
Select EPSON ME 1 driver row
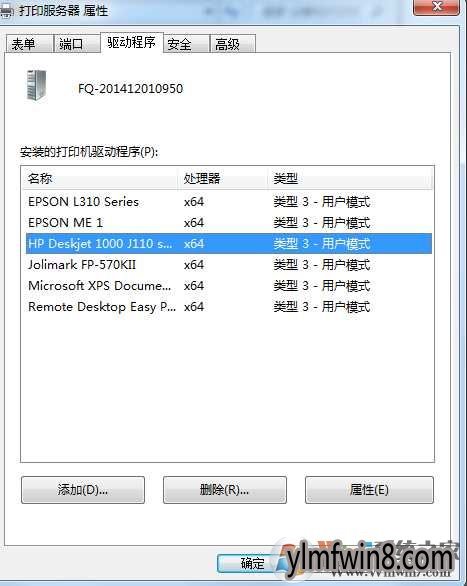point(229,223)
